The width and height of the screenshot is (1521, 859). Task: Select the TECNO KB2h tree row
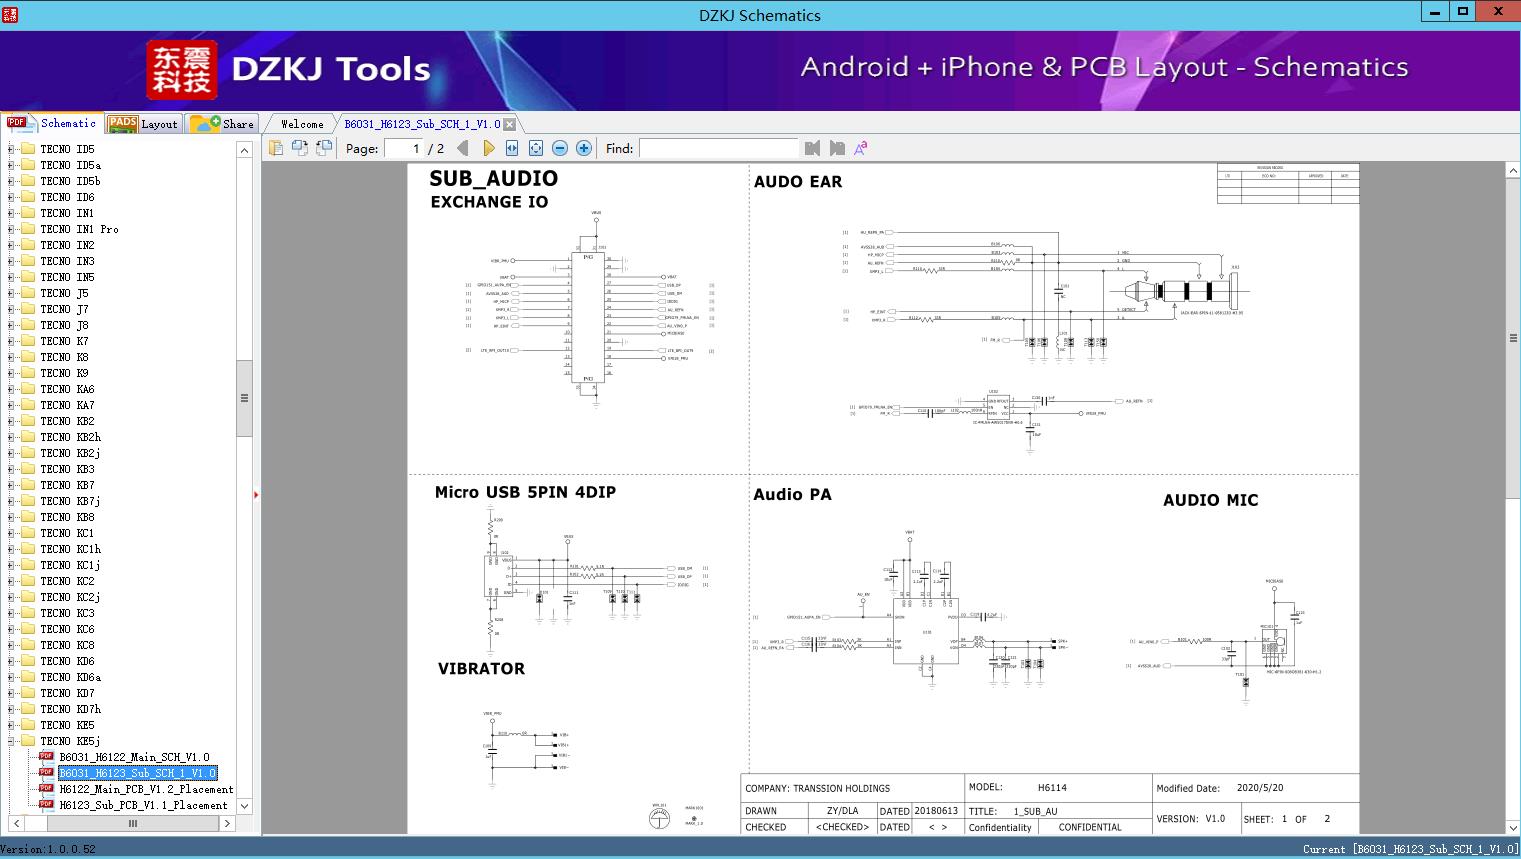point(70,437)
